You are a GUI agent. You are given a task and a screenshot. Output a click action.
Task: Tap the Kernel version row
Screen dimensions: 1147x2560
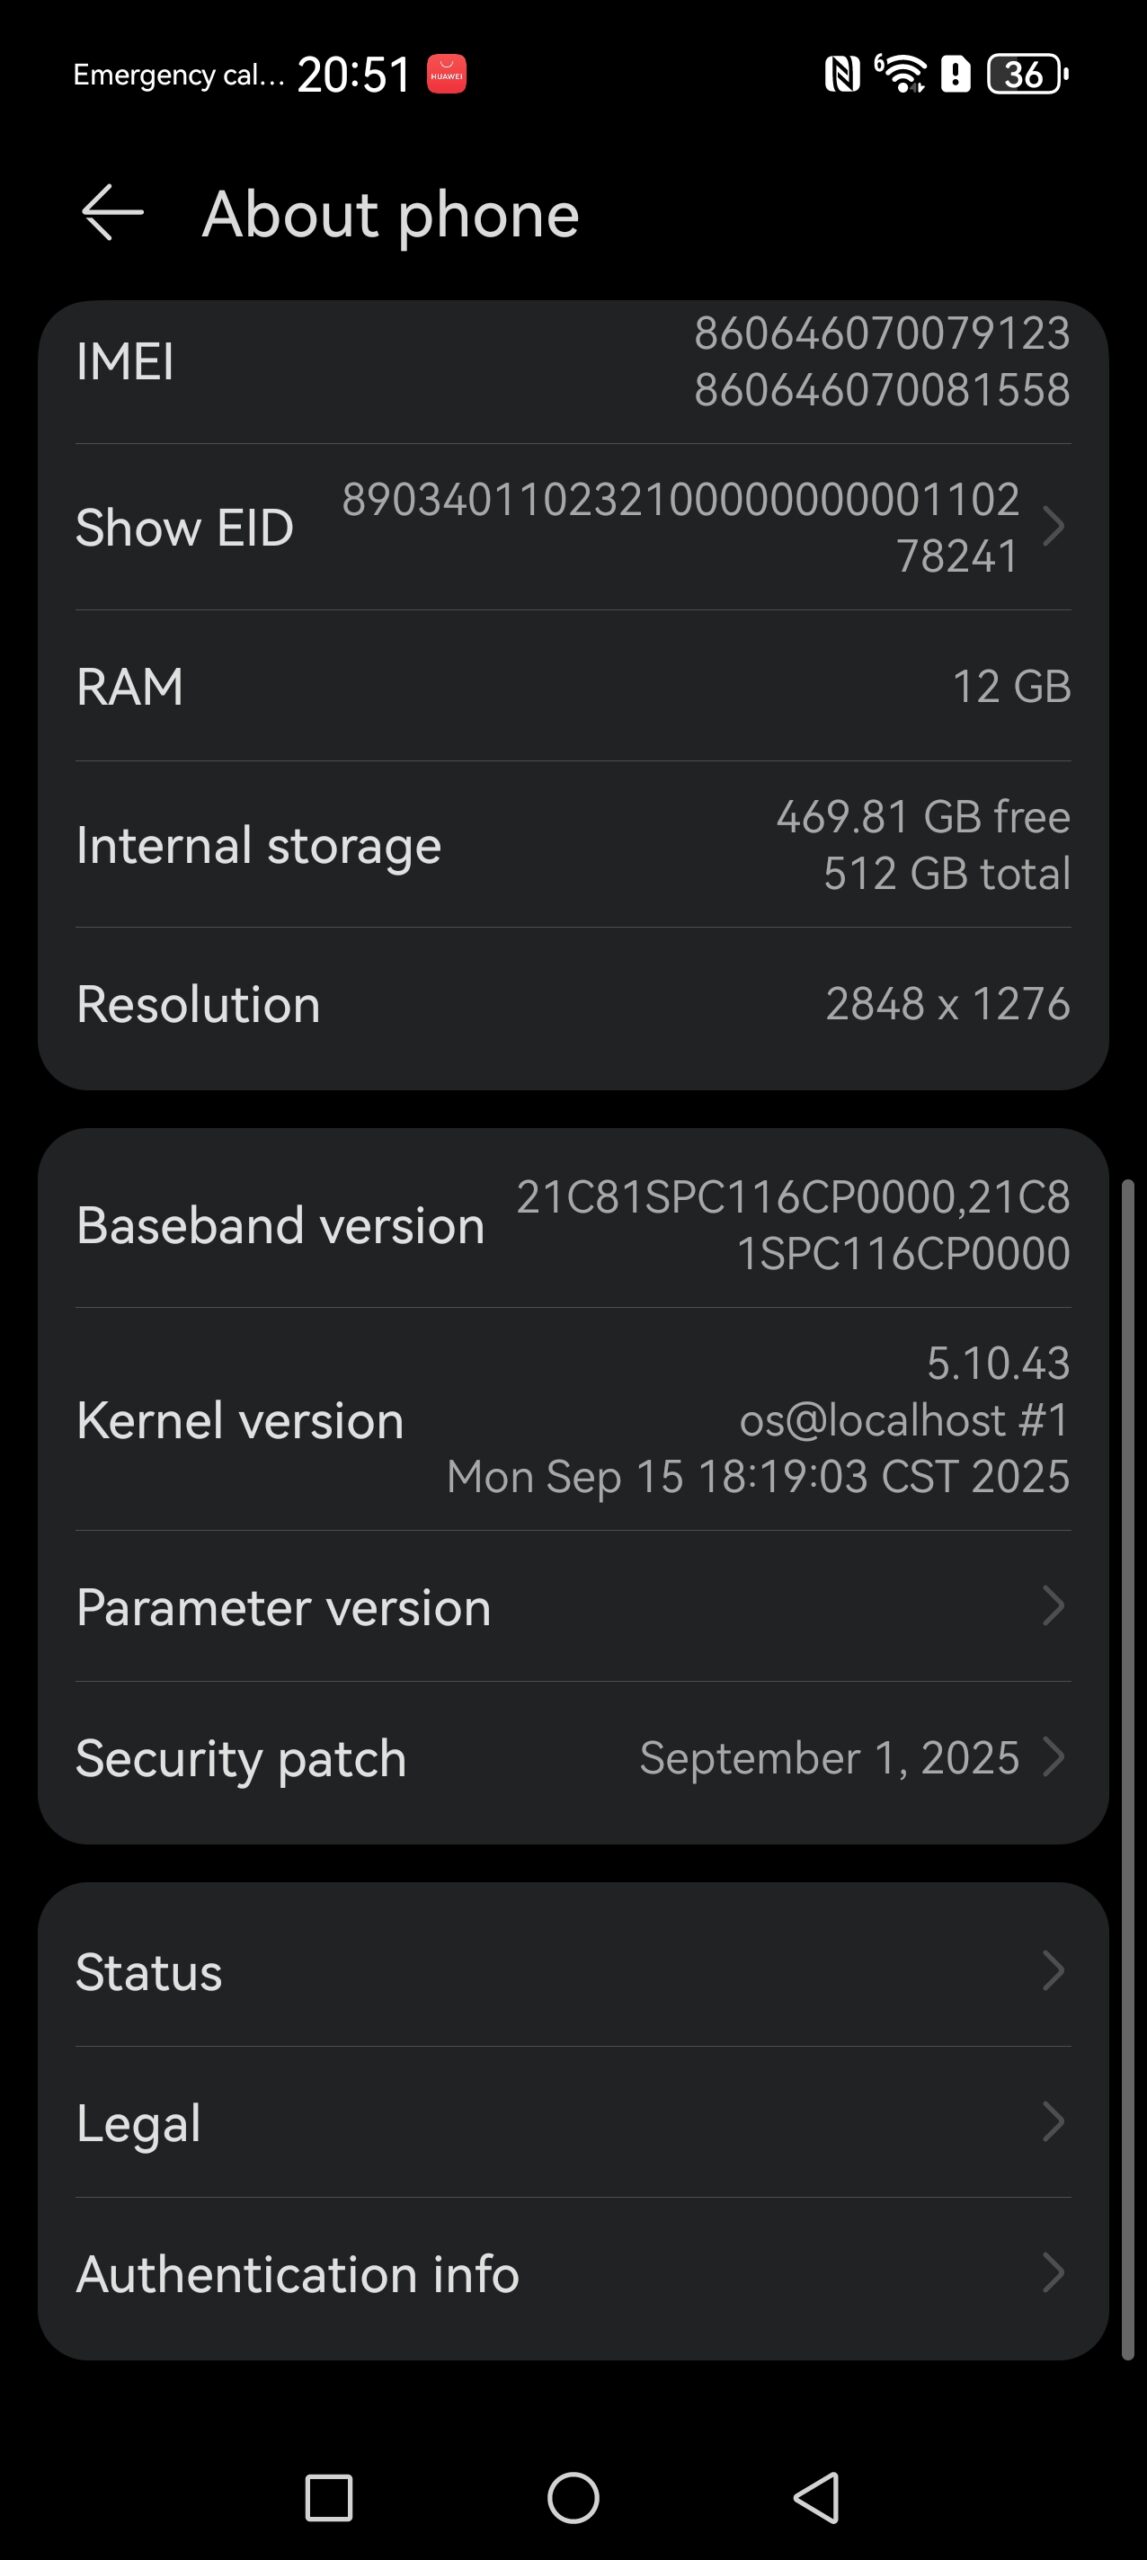(x=573, y=1419)
